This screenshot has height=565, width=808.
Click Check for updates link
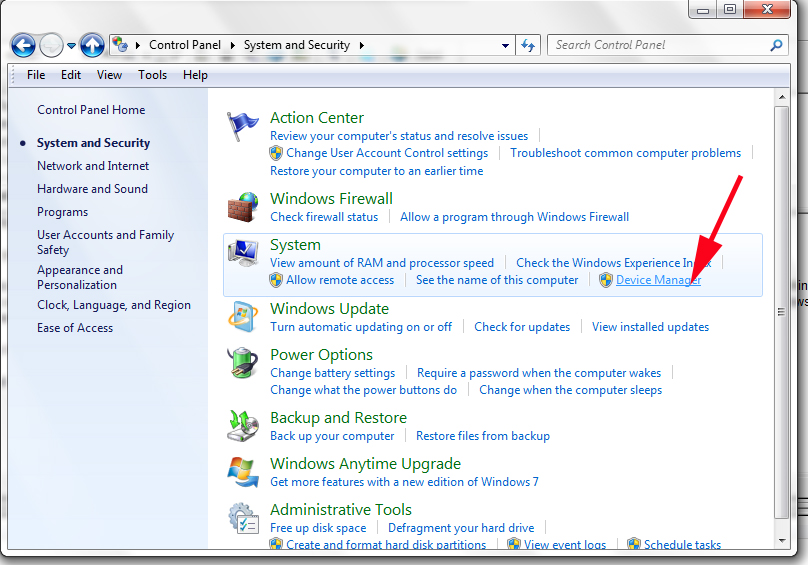click(522, 327)
